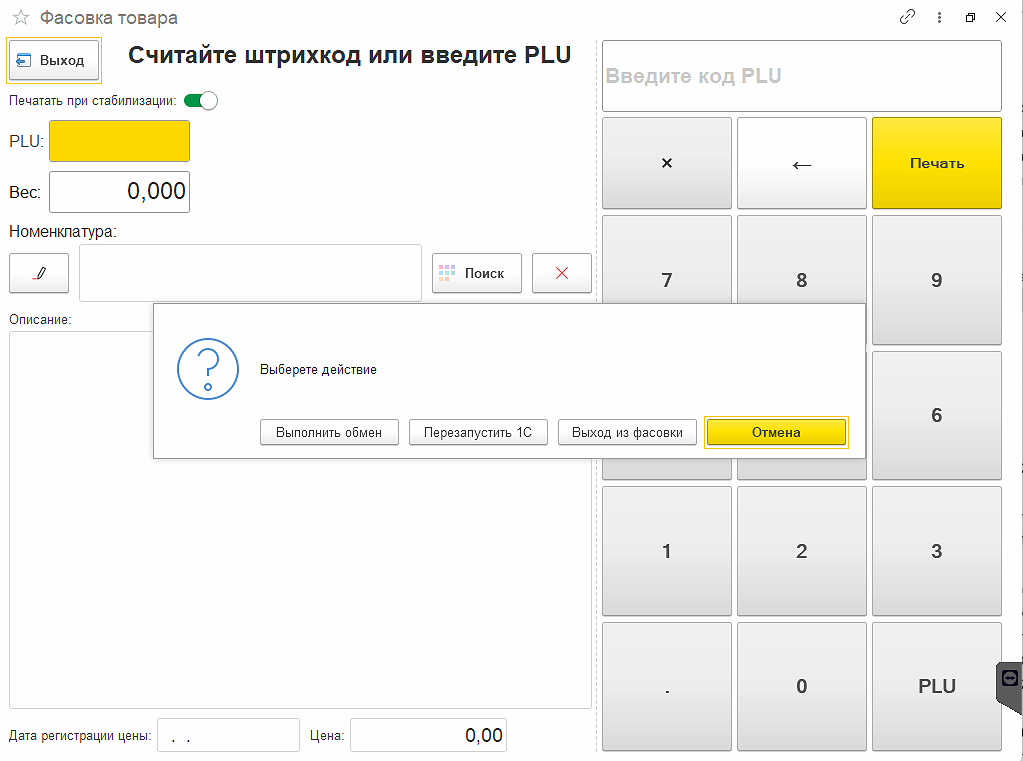Tap the decimal point key
Screen dimensions: 1023x761
(x=667, y=687)
